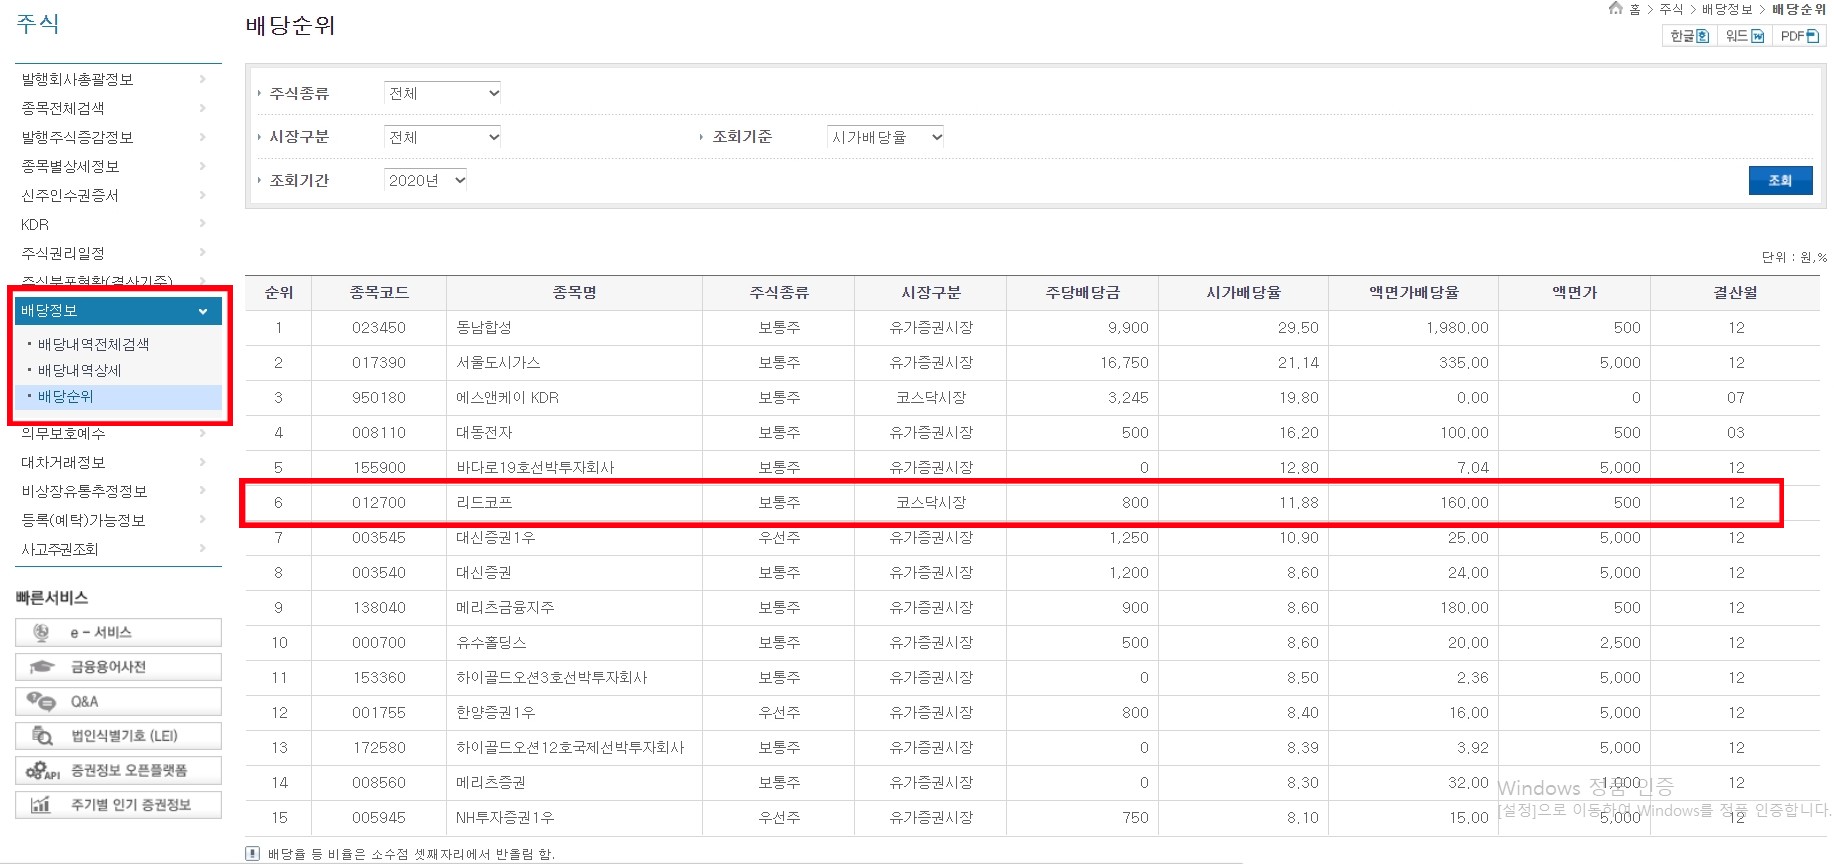Click 에스앤케이 KDR stock name
This screenshot has width=1834, height=864.
pos(507,398)
